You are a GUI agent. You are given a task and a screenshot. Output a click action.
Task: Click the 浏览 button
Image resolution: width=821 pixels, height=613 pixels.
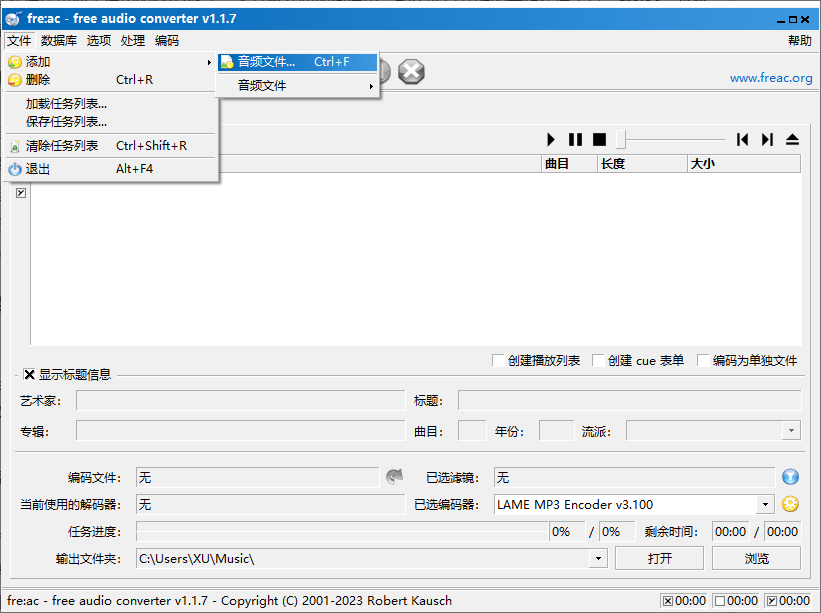[757, 558]
